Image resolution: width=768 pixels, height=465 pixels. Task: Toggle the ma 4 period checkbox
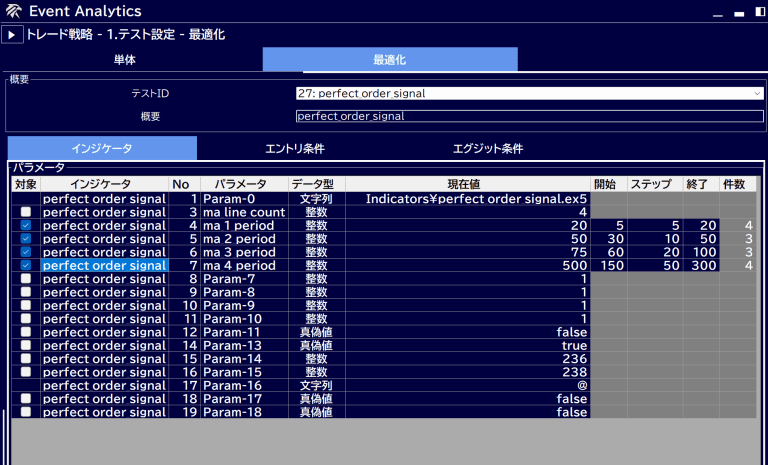(25, 266)
